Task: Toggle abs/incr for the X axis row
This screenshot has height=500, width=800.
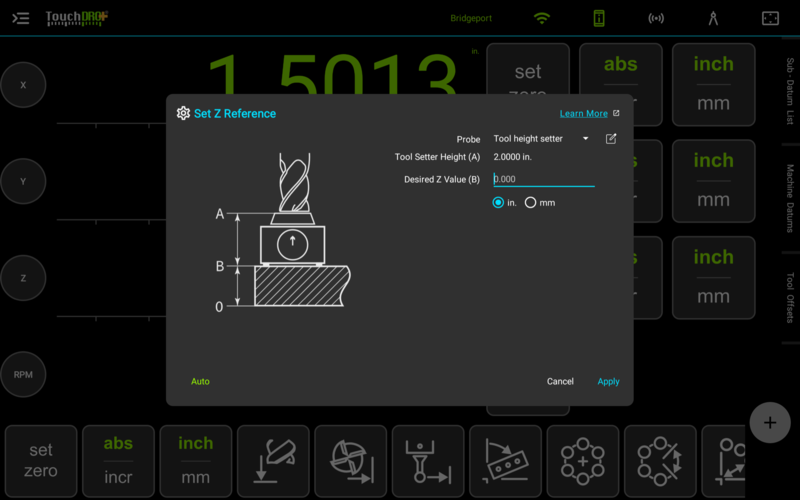Action: coord(621,85)
